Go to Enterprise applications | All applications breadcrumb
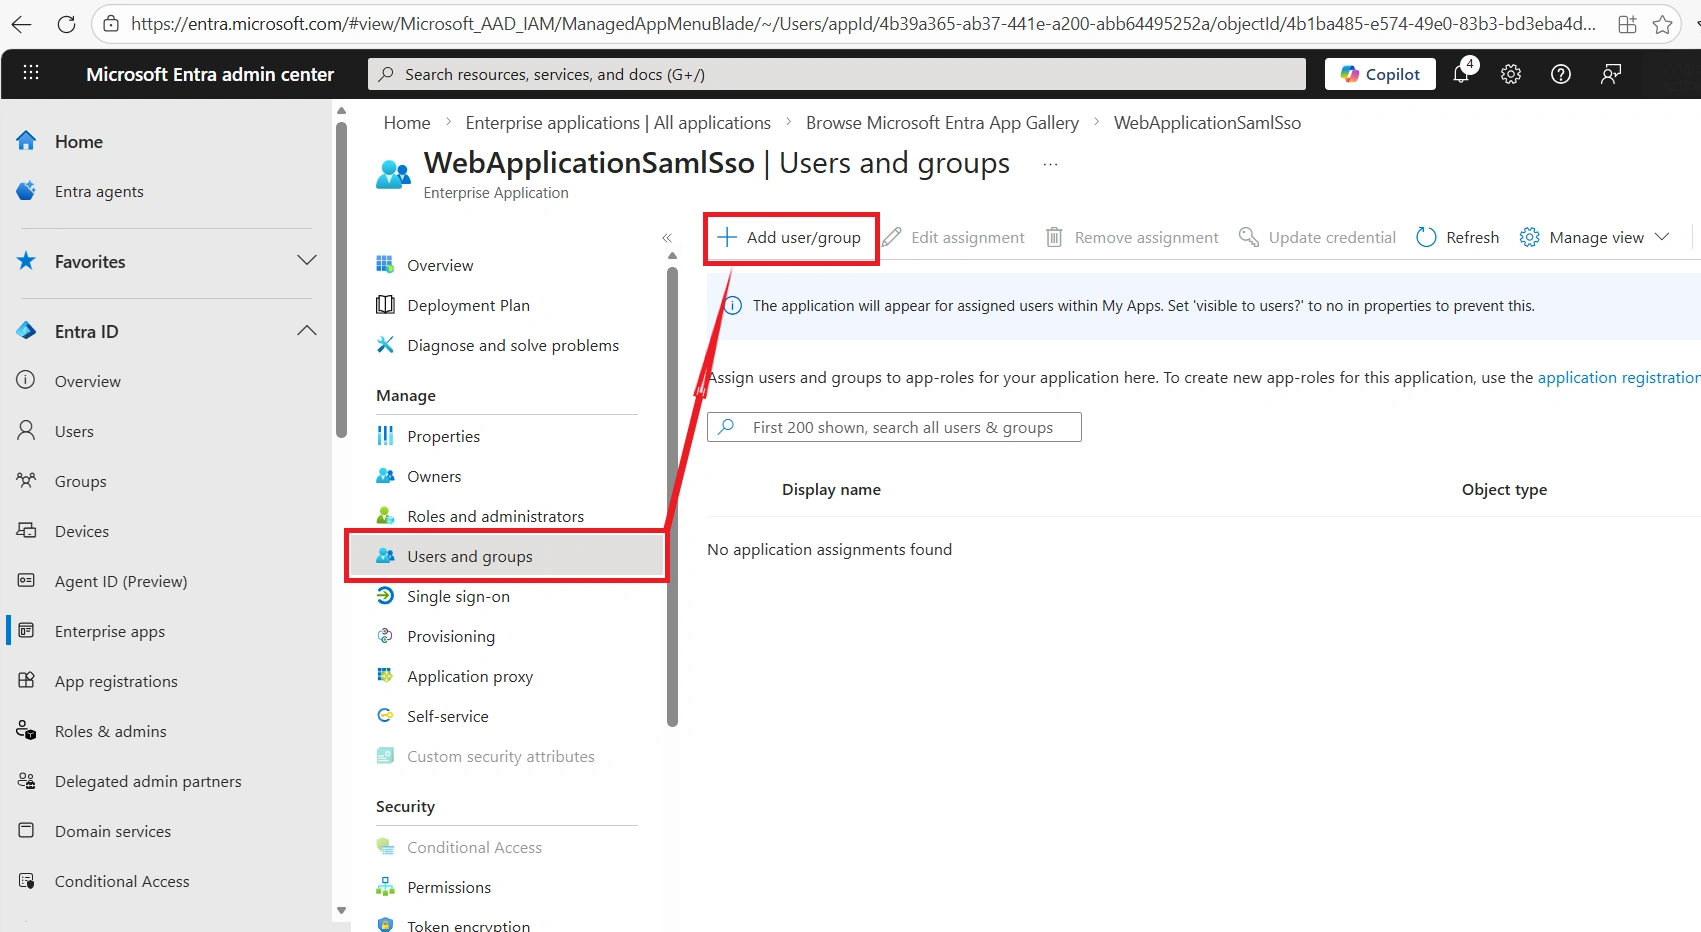 (x=618, y=123)
